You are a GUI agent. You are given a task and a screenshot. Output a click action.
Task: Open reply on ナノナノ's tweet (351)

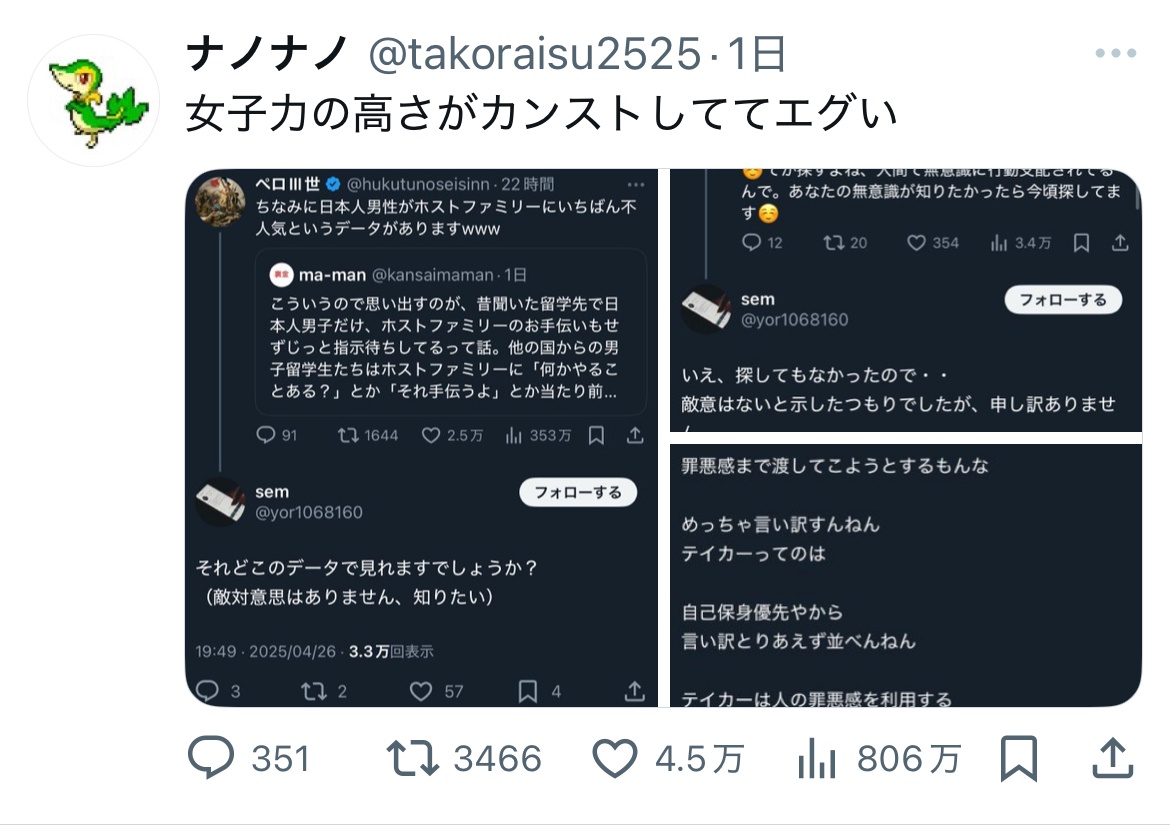[248, 758]
